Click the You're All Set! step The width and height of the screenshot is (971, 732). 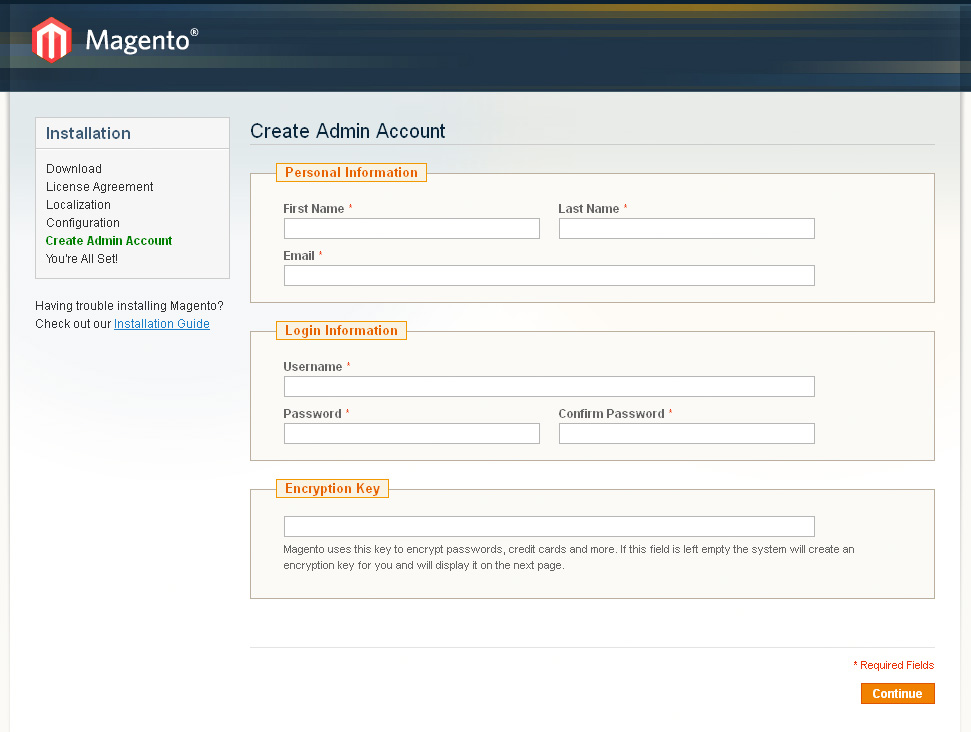pyautogui.click(x=82, y=258)
